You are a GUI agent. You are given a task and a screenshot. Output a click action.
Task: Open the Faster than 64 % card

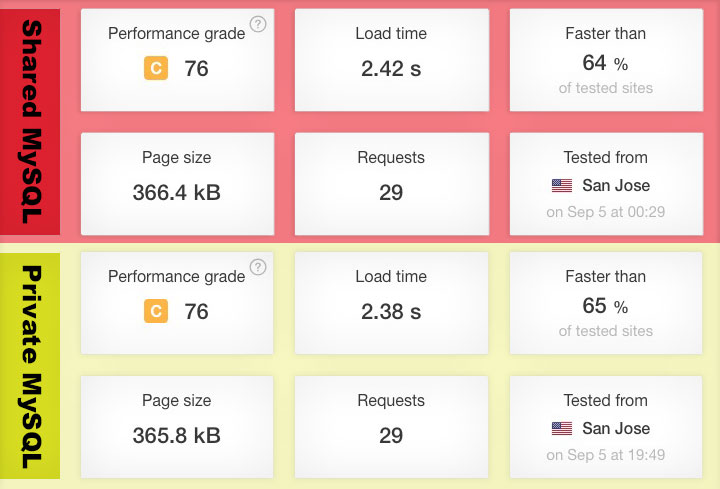point(606,60)
